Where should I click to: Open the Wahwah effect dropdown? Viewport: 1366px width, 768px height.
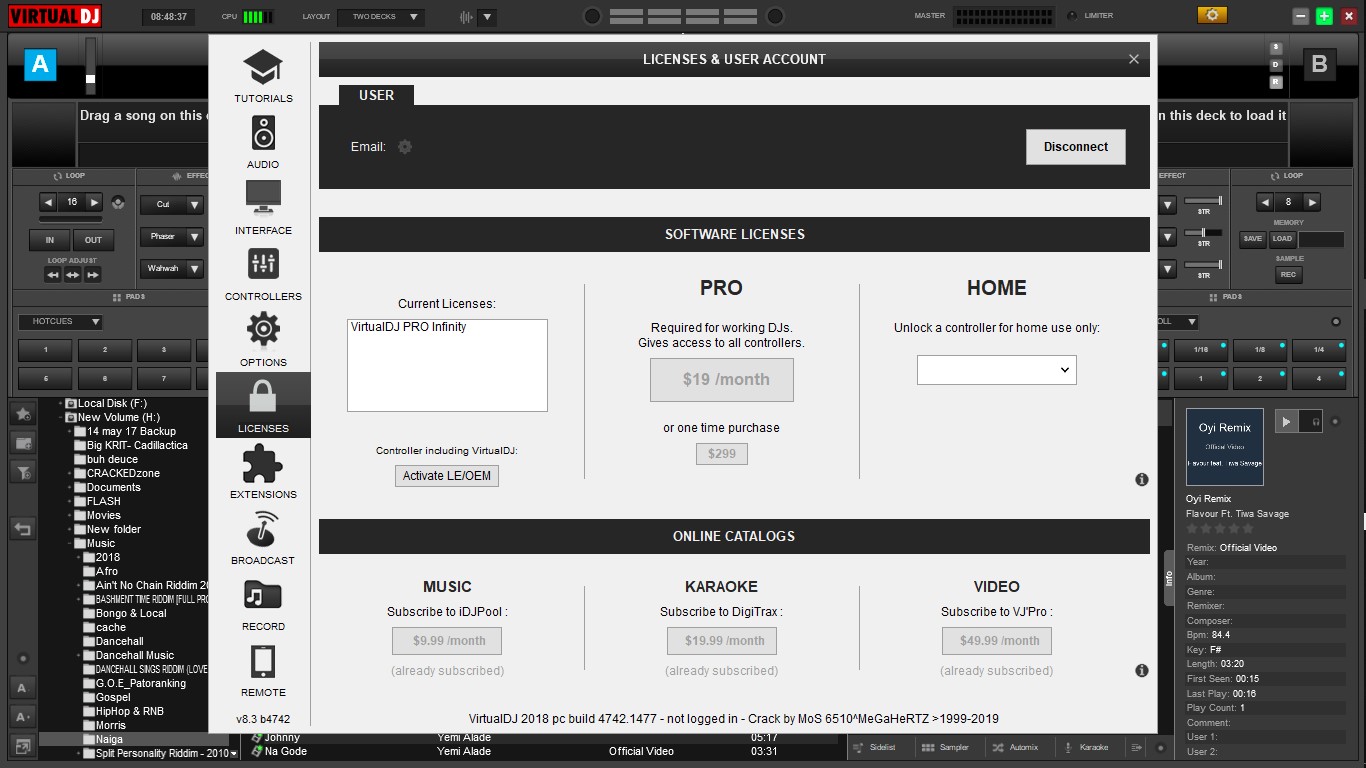172,269
